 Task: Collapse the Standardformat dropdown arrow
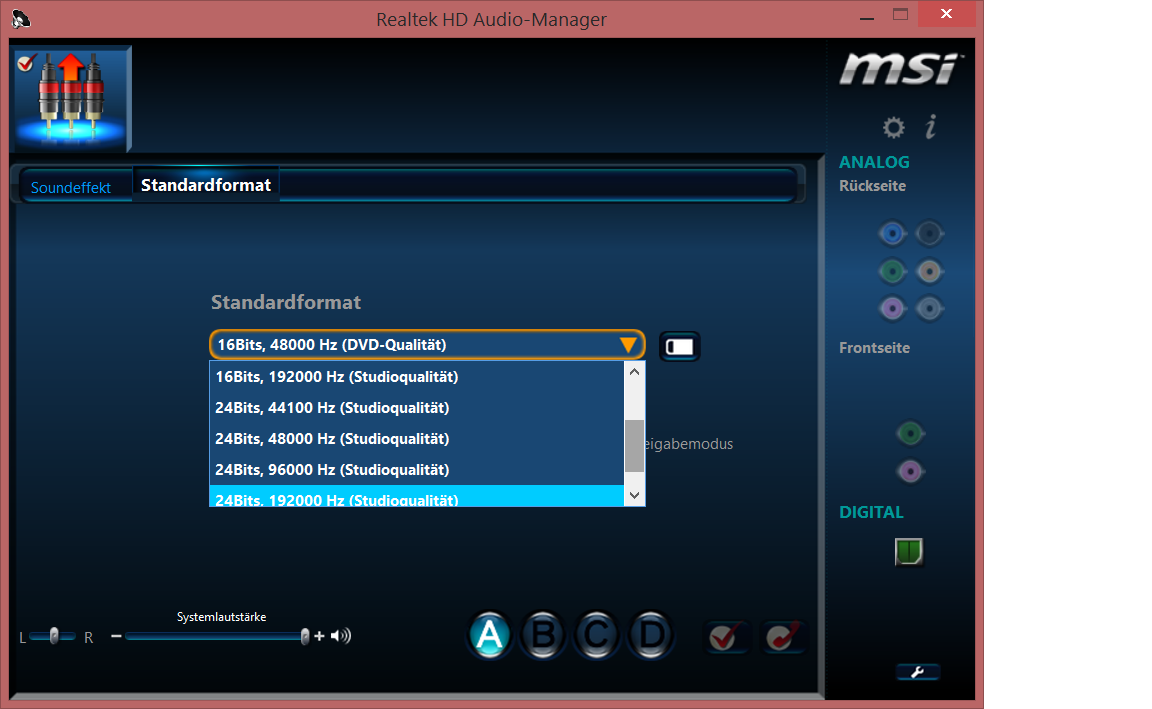pos(627,345)
